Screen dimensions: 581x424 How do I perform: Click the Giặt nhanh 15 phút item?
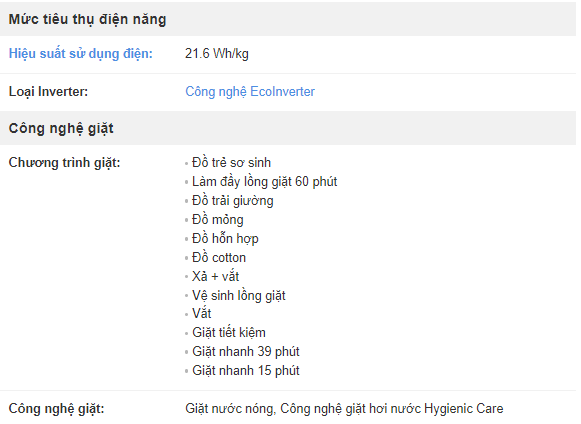(246, 370)
